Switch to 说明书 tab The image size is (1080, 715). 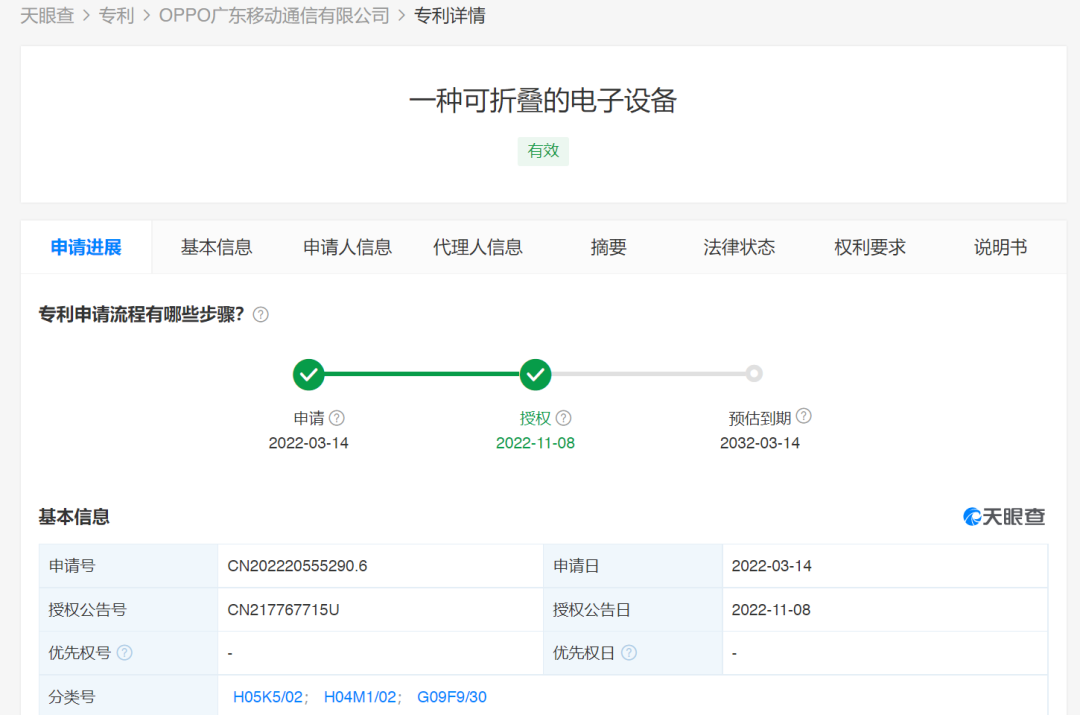click(1000, 247)
